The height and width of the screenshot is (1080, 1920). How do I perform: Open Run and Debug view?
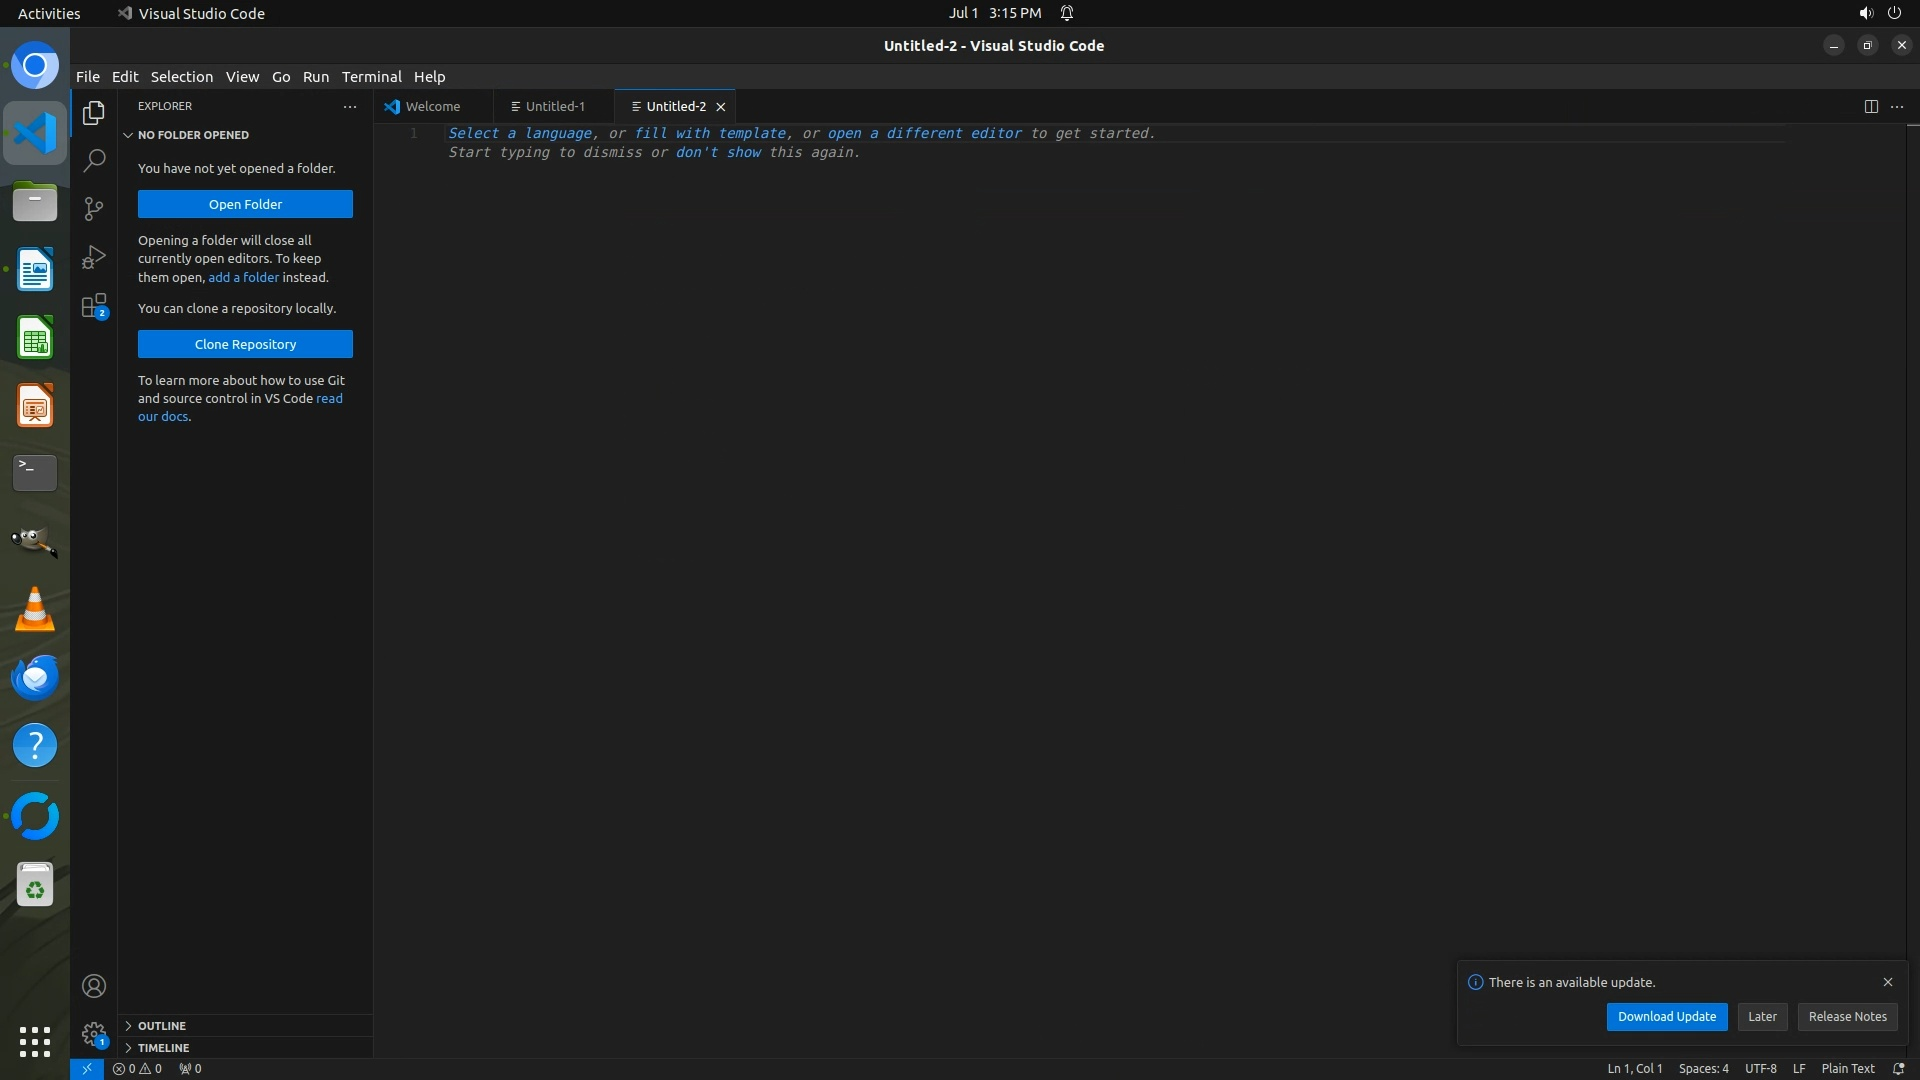point(94,257)
